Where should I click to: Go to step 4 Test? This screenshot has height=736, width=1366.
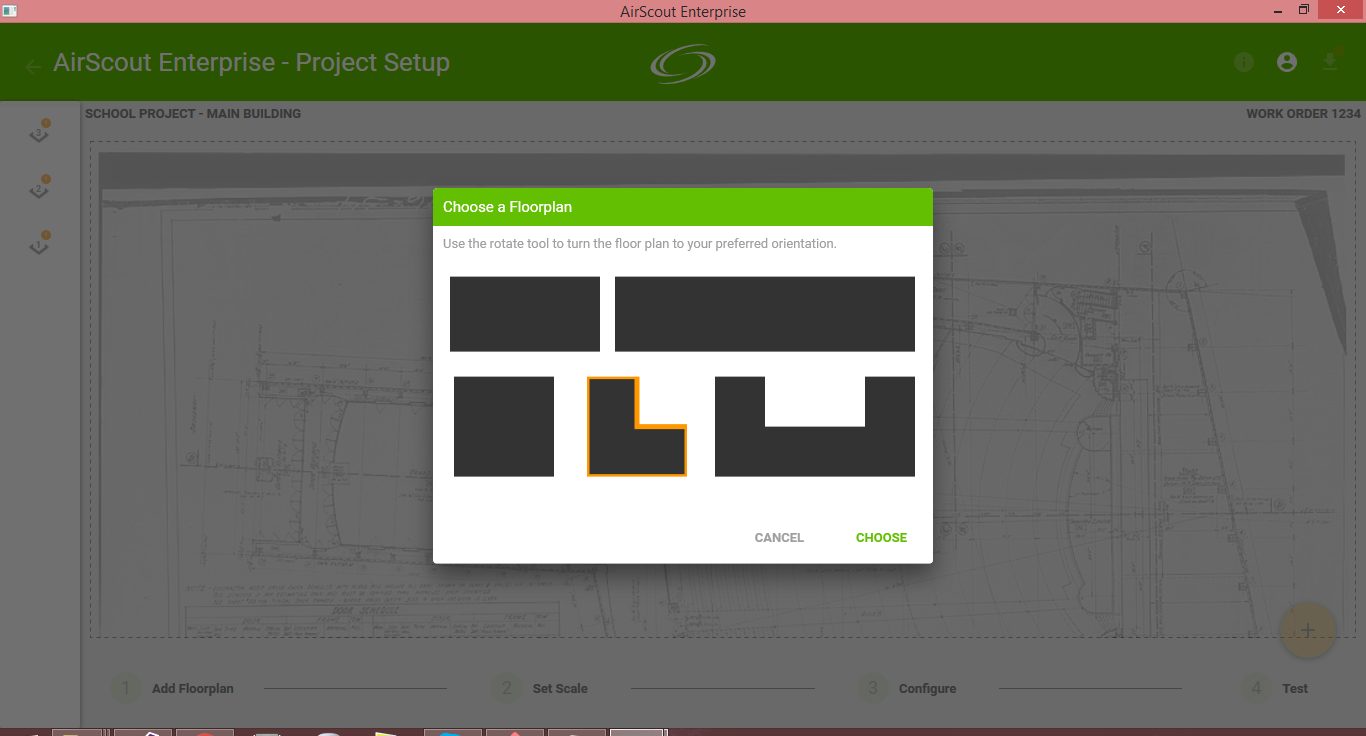(x=1275, y=688)
